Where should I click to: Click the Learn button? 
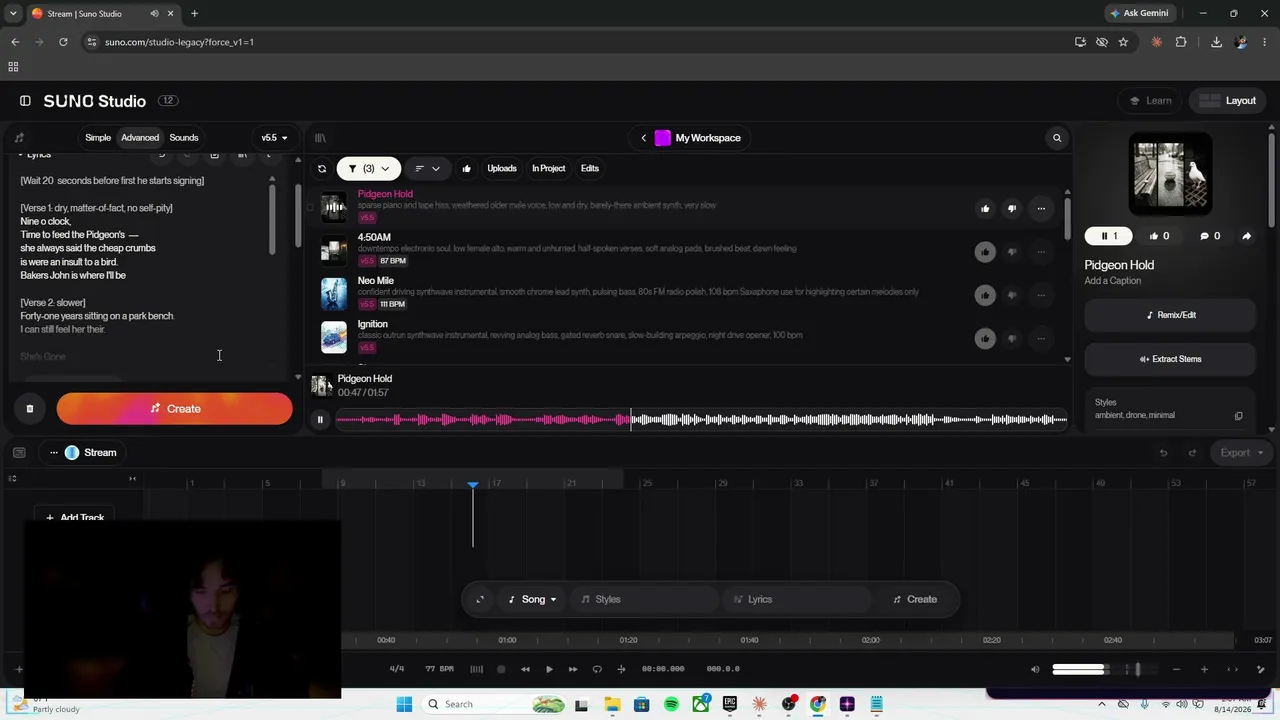click(1150, 101)
